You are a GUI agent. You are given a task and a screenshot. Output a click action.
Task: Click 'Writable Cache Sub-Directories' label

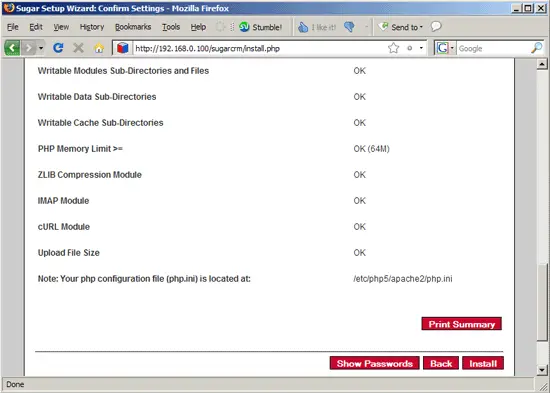click(100, 122)
